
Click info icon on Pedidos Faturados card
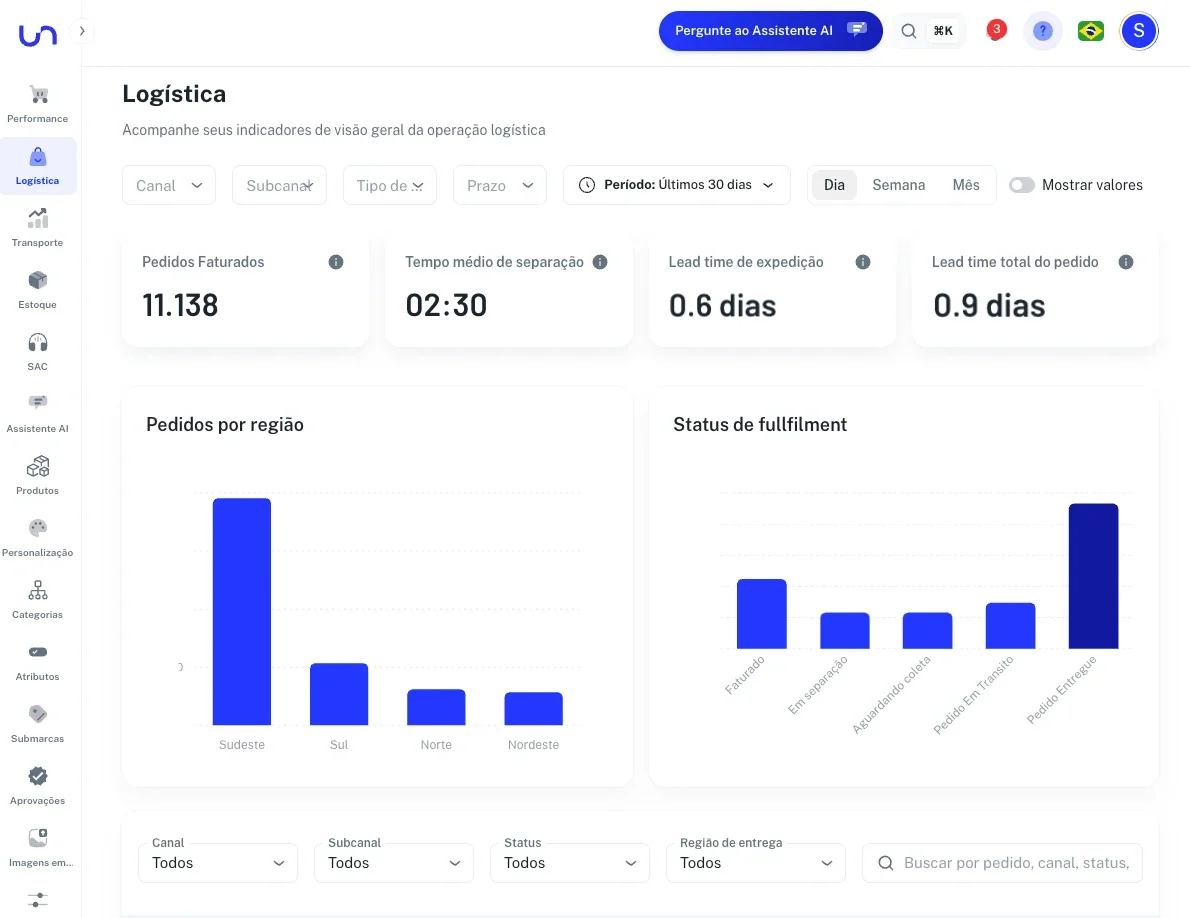tap(336, 262)
